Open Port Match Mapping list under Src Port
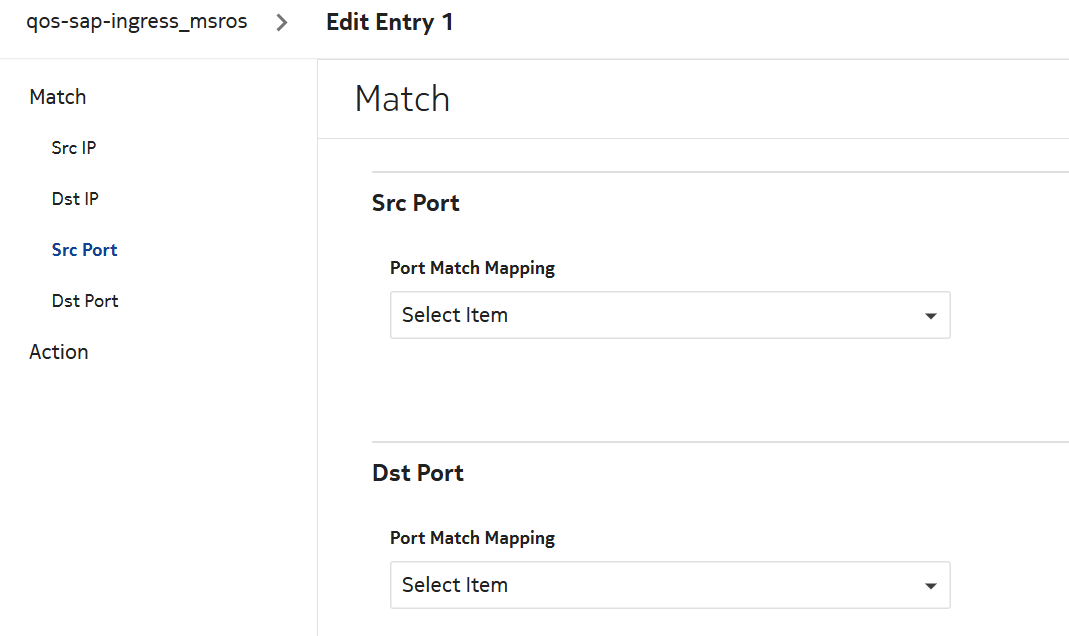This screenshot has width=1069, height=636. click(669, 315)
